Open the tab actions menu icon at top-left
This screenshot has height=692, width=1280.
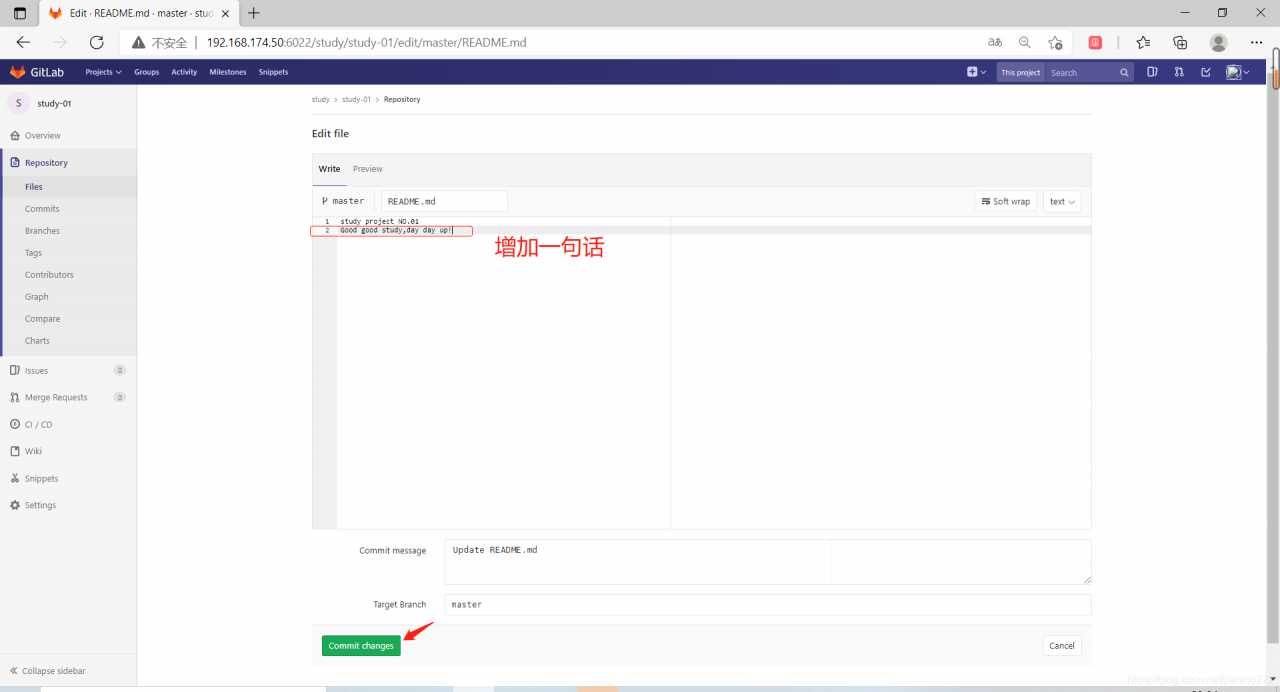(20, 13)
